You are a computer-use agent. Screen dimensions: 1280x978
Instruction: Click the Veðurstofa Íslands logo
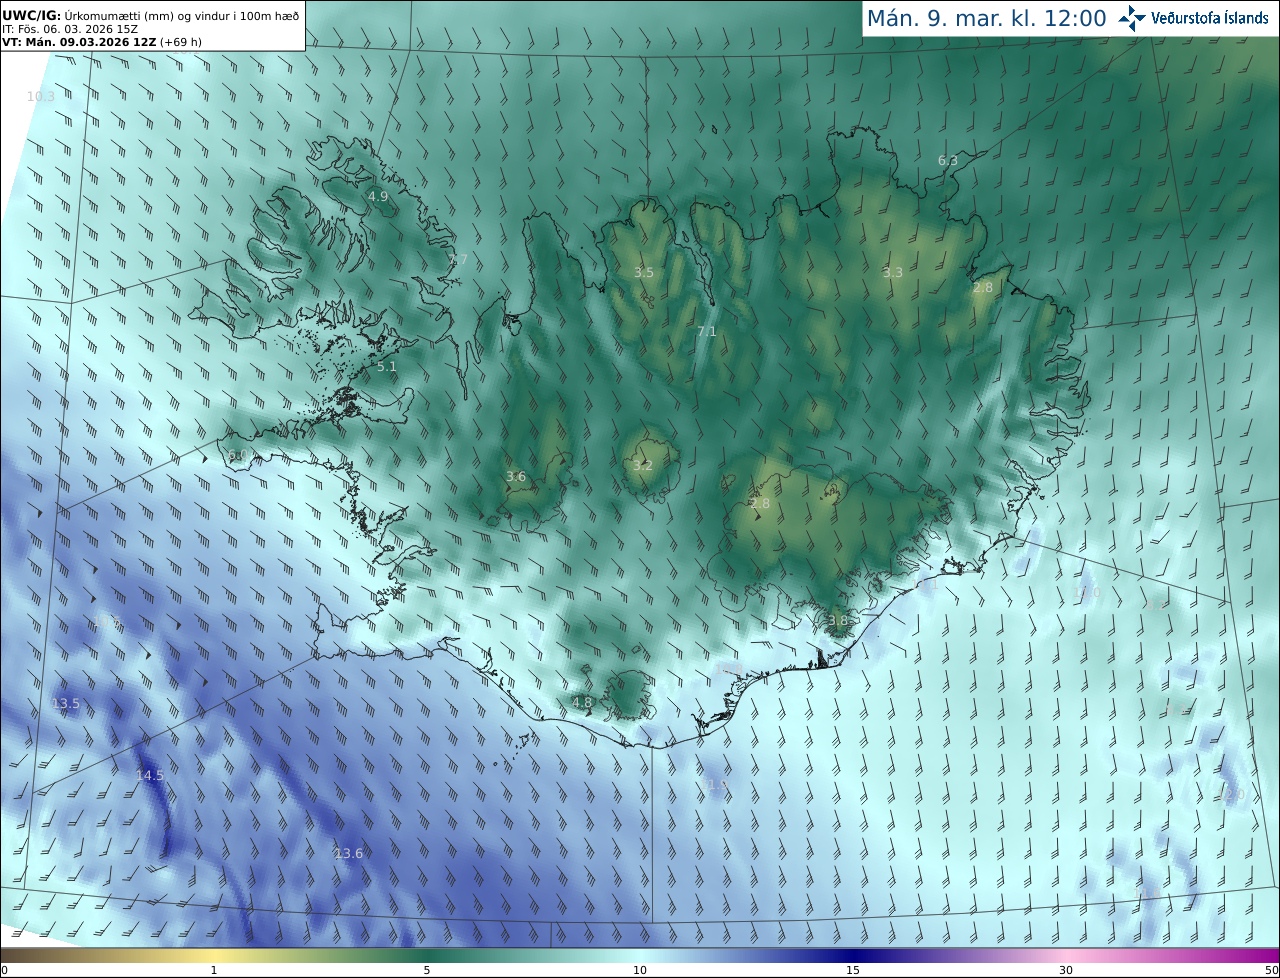1132,18
